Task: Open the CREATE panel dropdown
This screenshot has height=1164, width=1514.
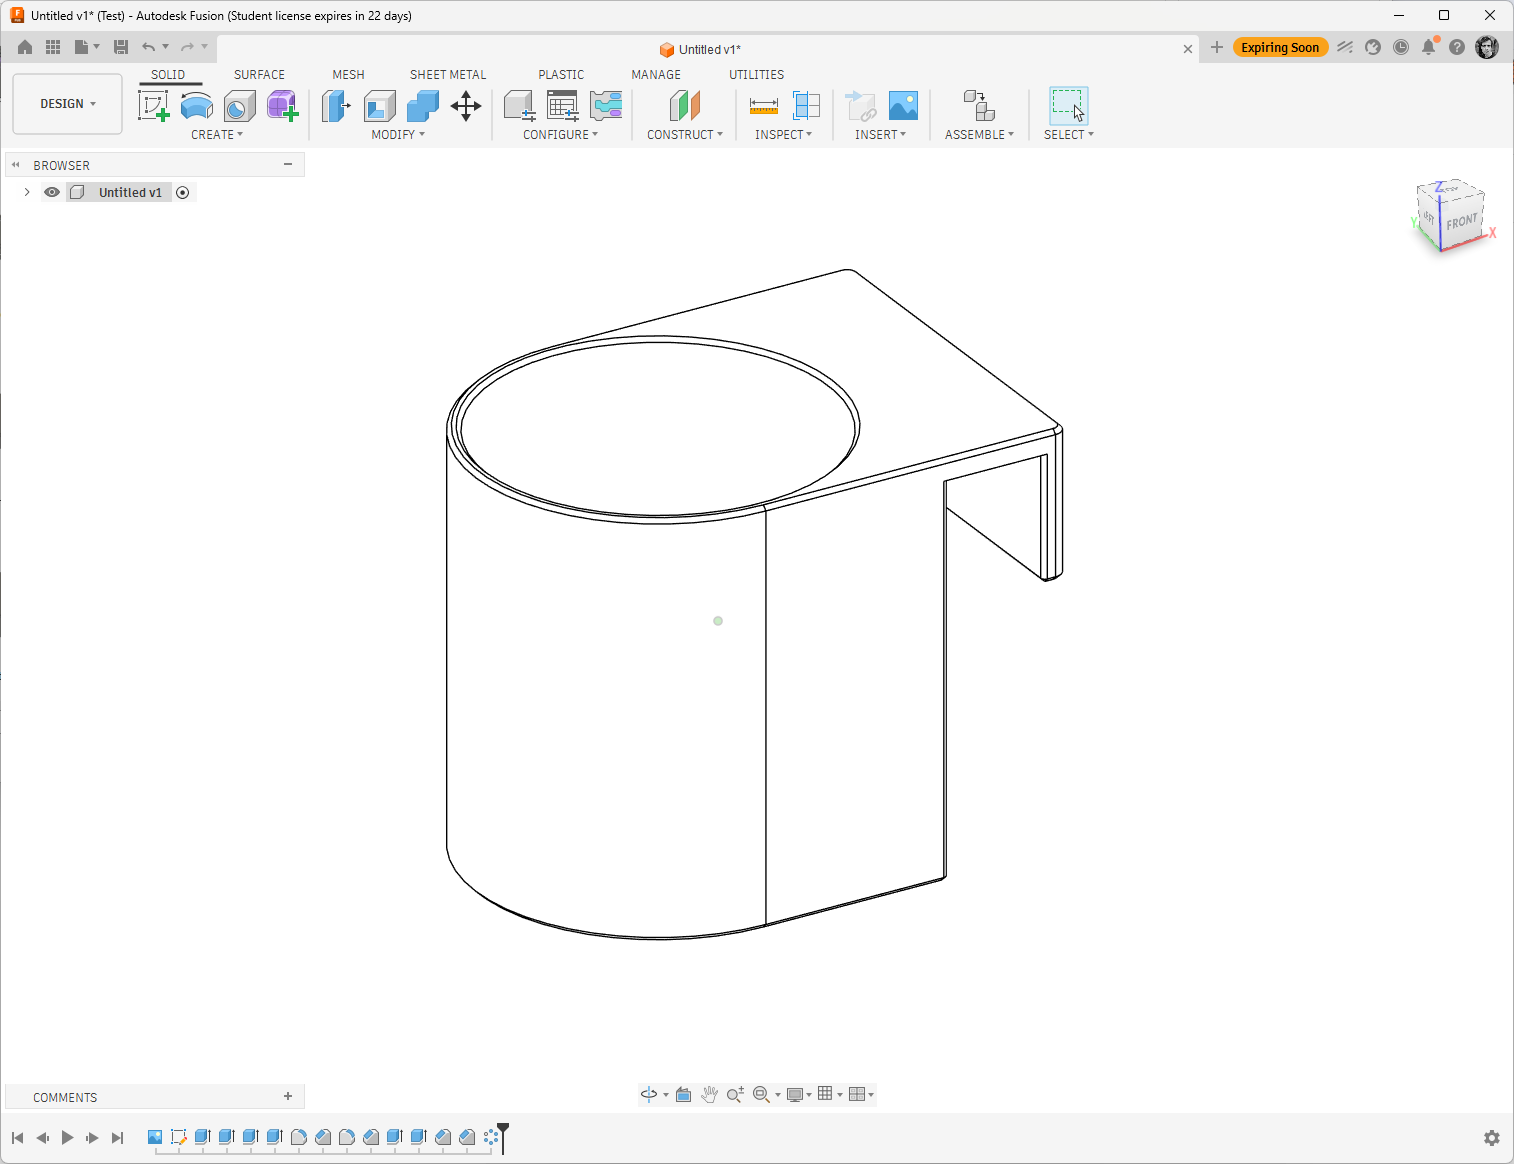Action: coord(217,135)
